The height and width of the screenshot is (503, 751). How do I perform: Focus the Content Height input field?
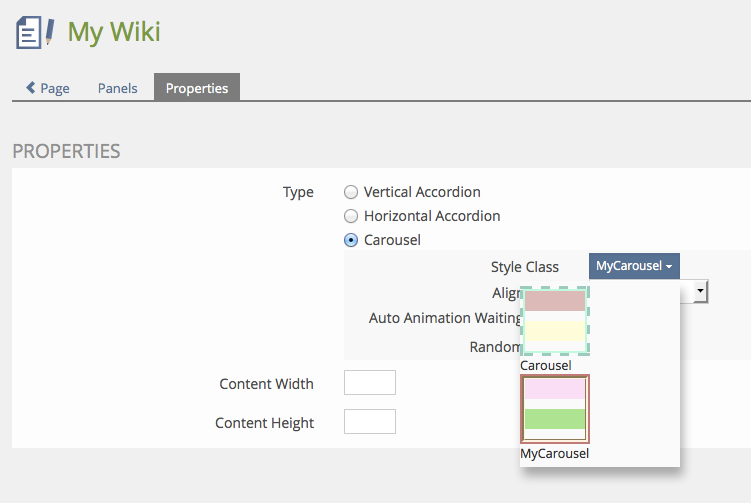pyautogui.click(x=370, y=422)
